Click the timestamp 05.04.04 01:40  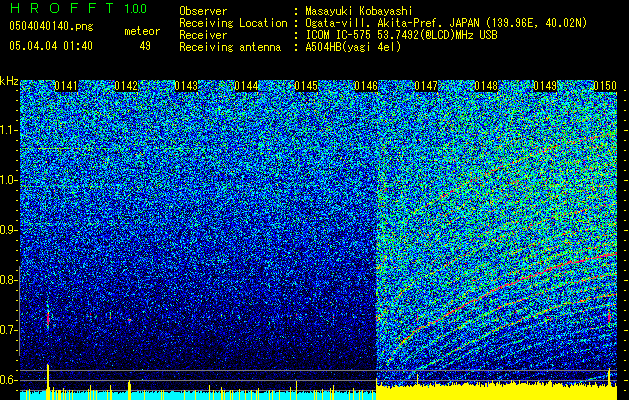51,46
